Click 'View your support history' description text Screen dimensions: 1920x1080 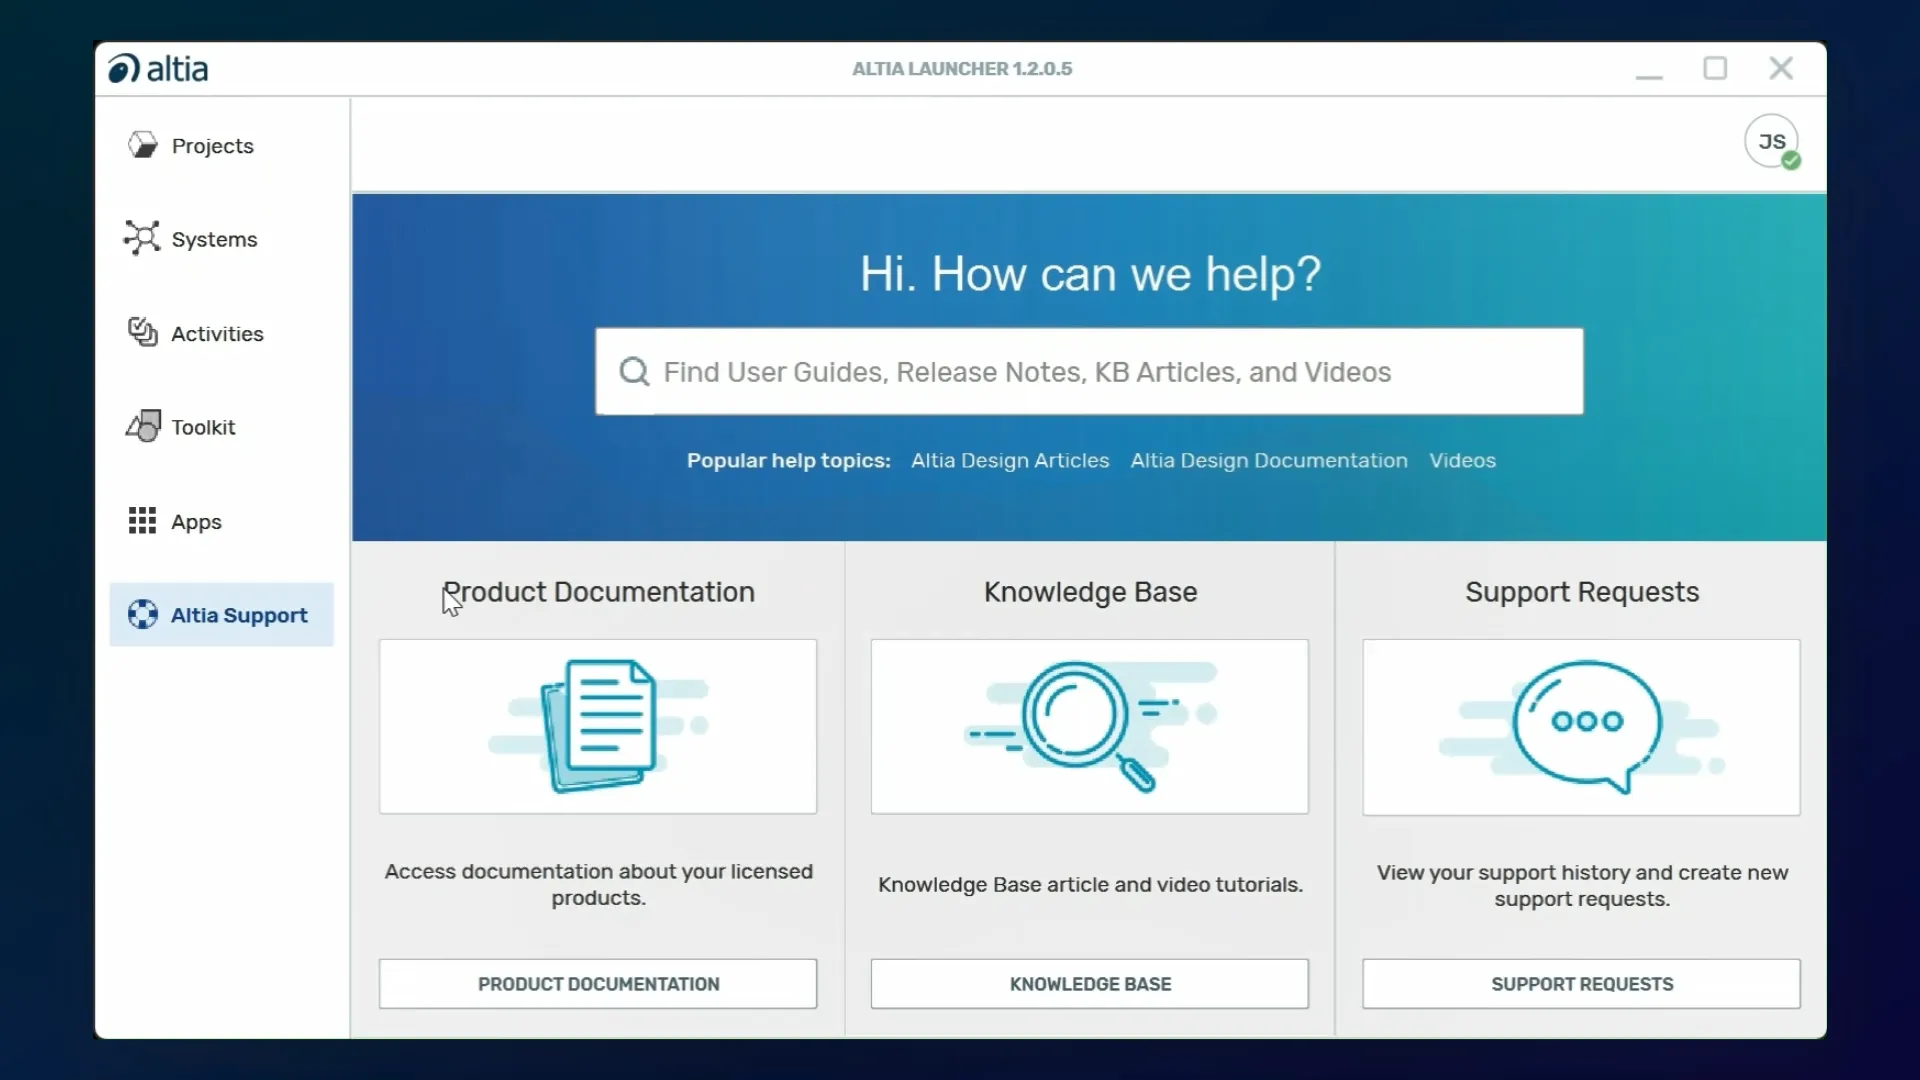click(1582, 885)
